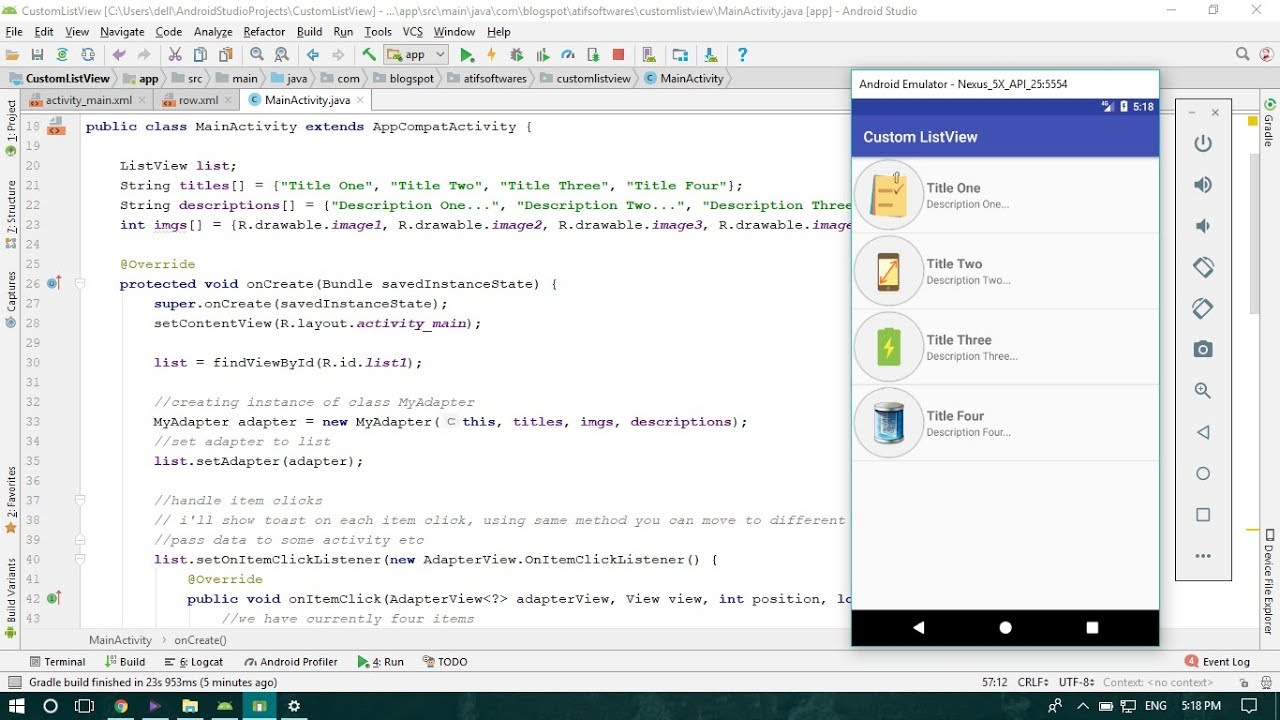Click the Debug app bug icon
Viewport: 1280px width, 720px height.
(x=516, y=55)
